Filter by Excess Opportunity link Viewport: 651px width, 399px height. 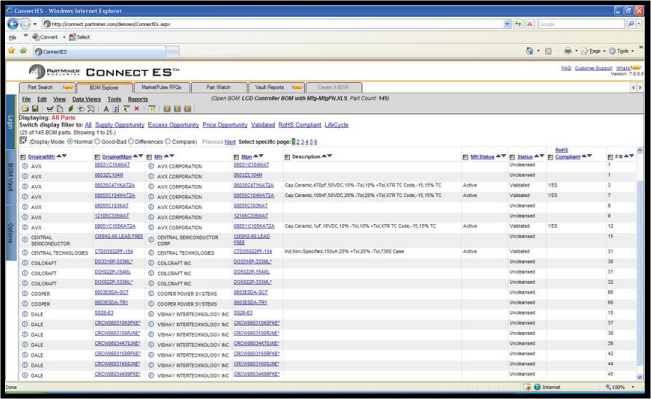click(173, 125)
